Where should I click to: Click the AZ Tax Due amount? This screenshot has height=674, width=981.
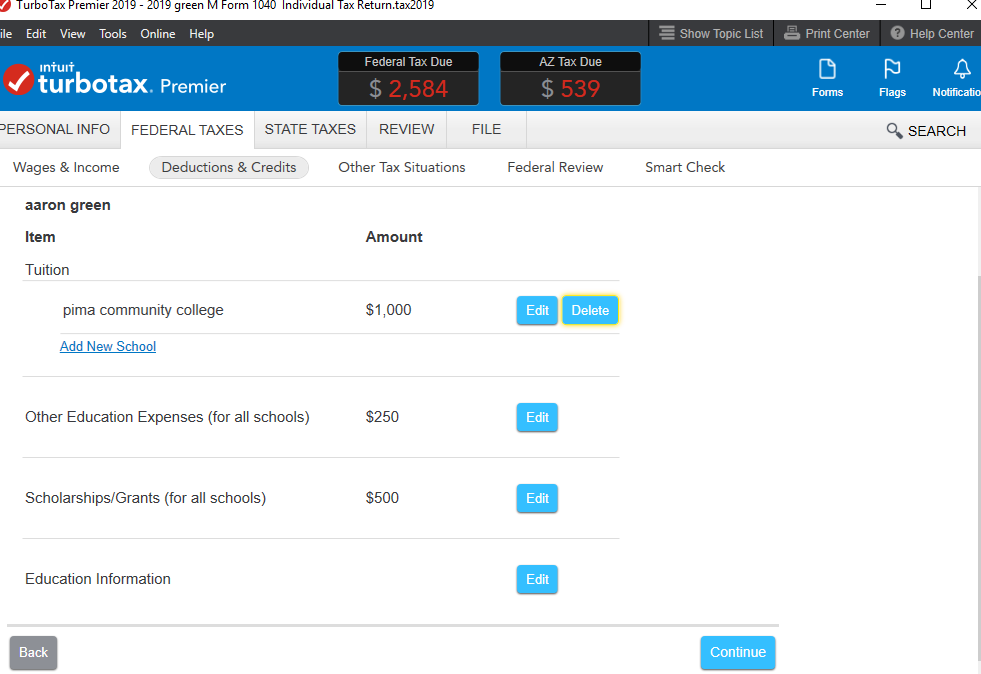point(571,88)
